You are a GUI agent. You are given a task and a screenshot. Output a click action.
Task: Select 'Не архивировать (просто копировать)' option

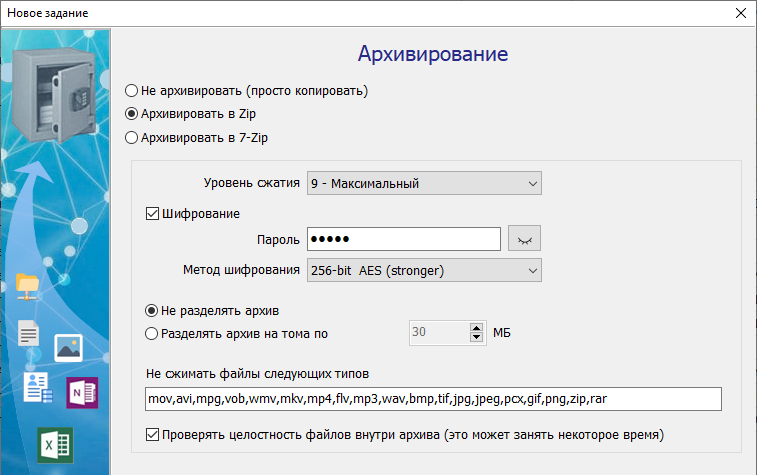click(131, 91)
